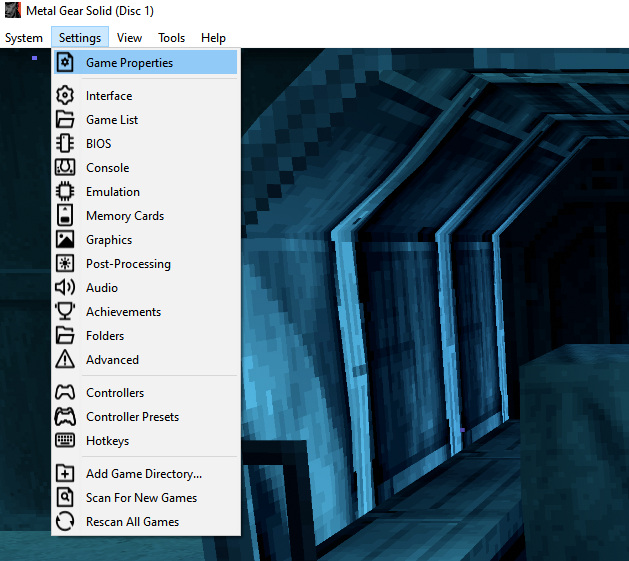Click the Advanced warning triangle icon
This screenshot has height=561, width=629.
click(65, 360)
